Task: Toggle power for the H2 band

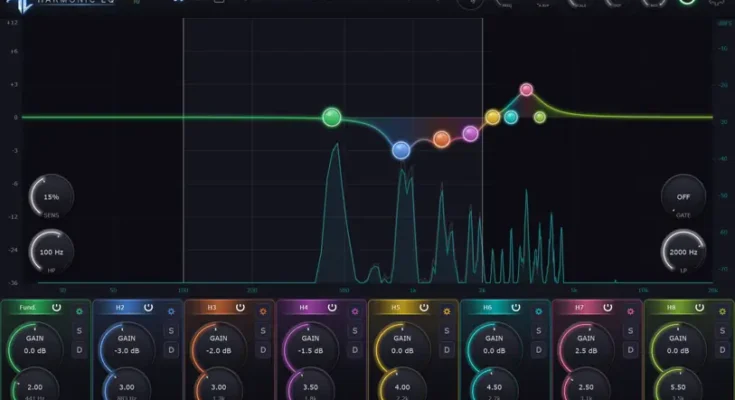Action: tap(148, 308)
